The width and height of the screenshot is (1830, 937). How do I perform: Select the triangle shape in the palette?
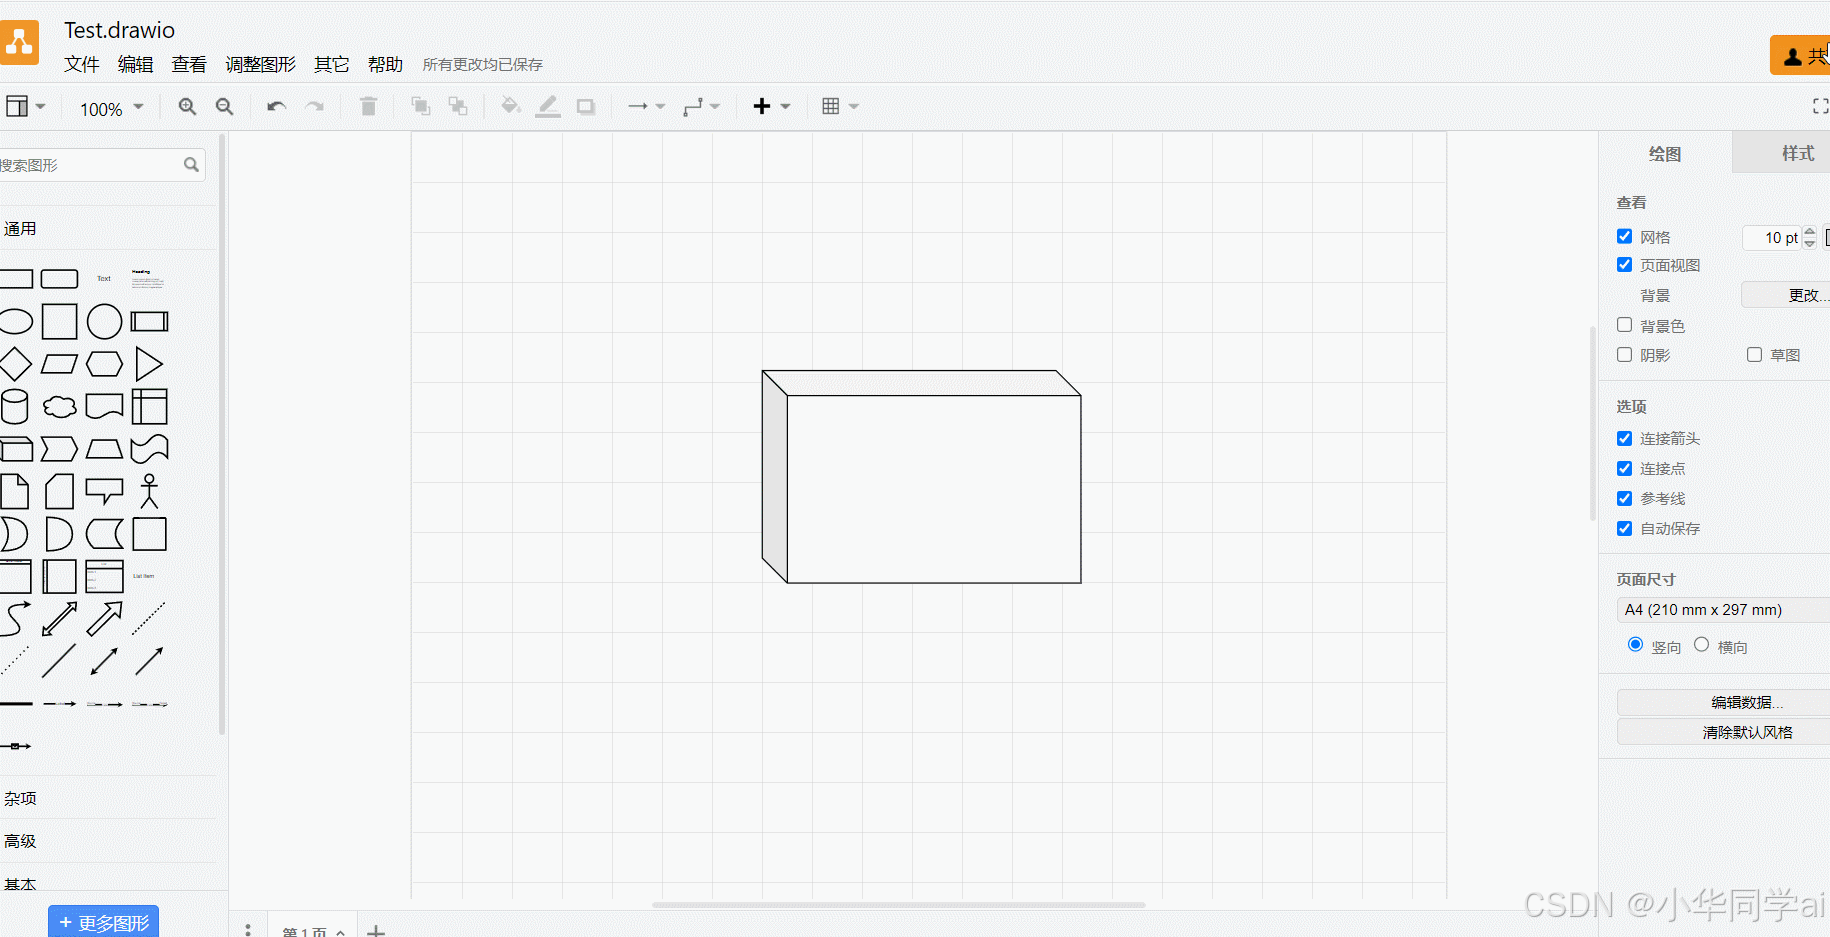(x=149, y=364)
